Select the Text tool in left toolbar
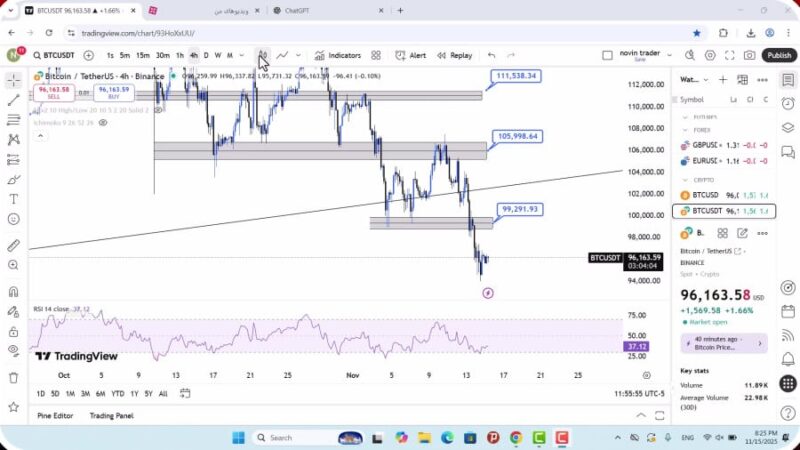The image size is (800, 450). click(13, 199)
